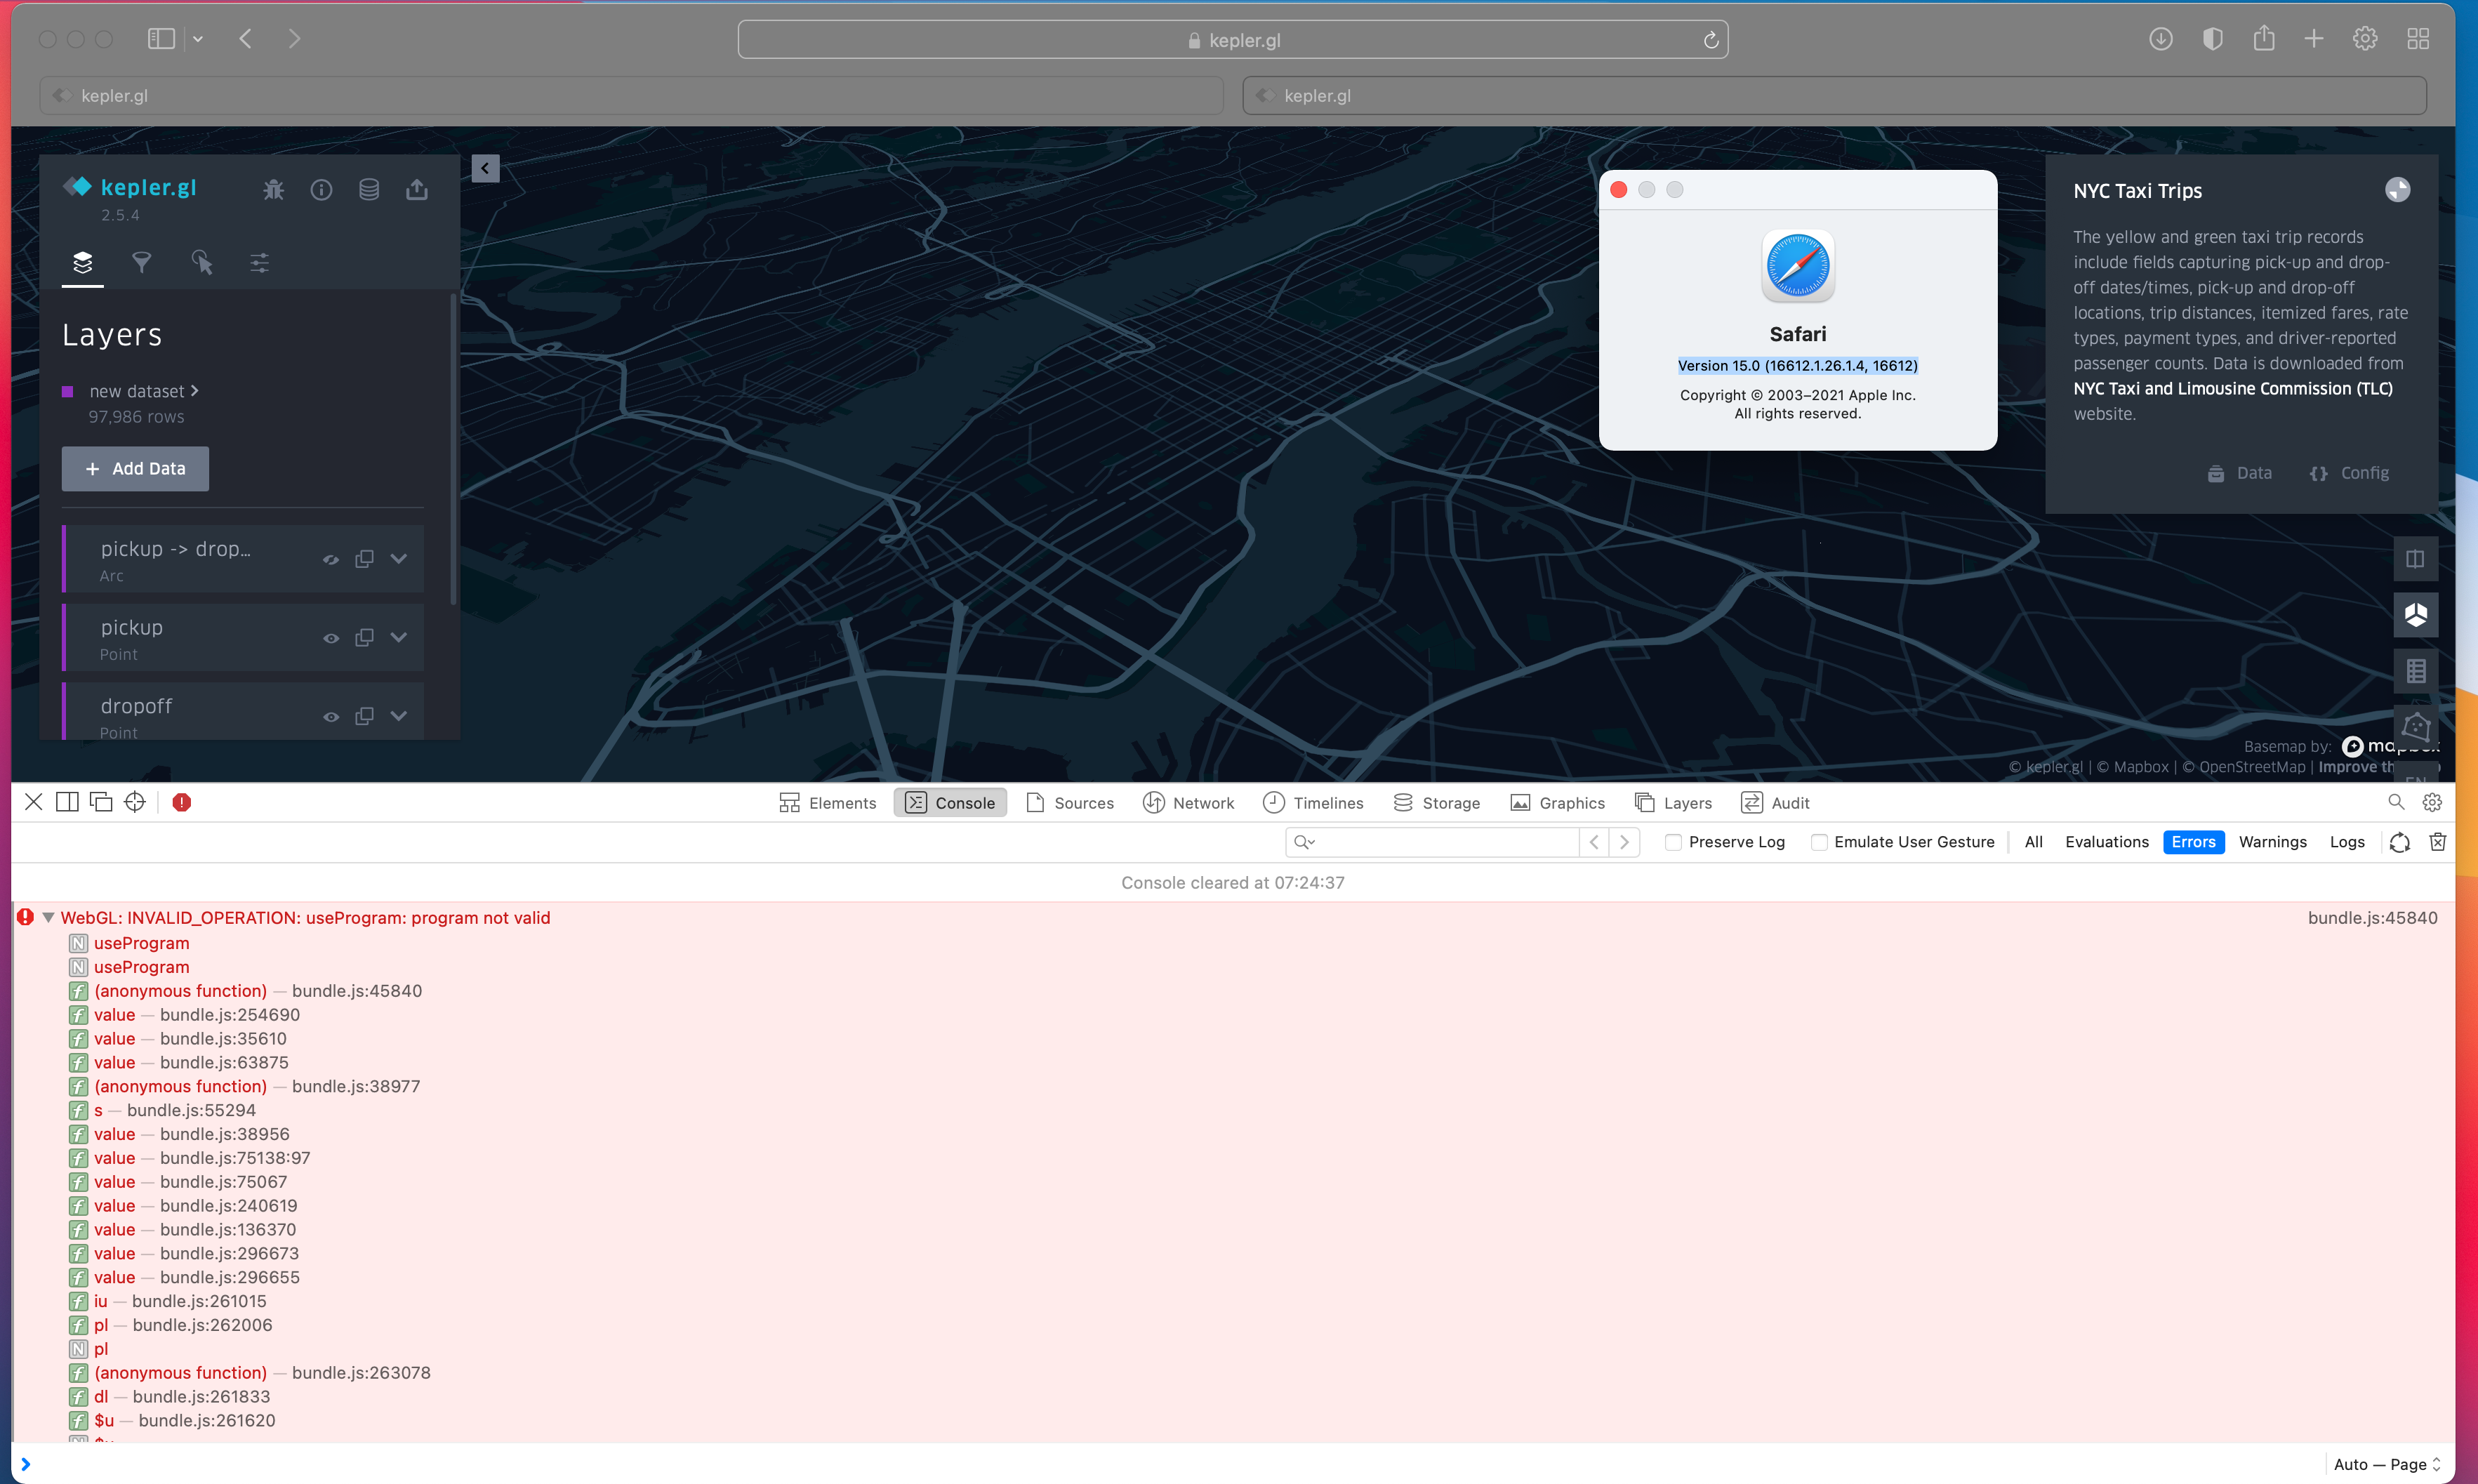
Task: Open the Base map settings panel
Action: (260, 263)
